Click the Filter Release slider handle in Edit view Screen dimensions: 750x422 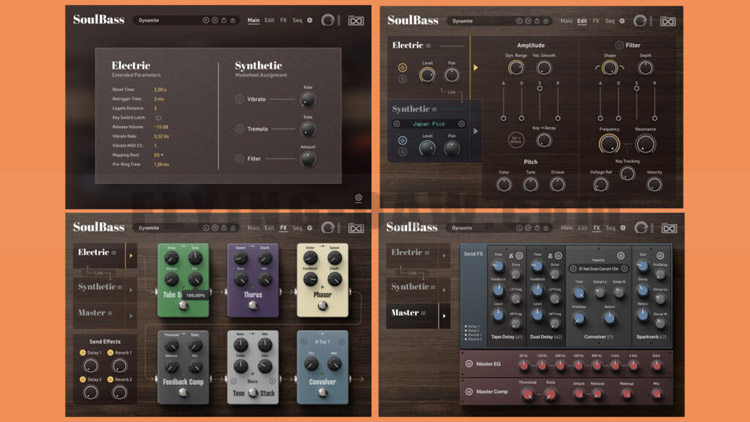point(655,118)
